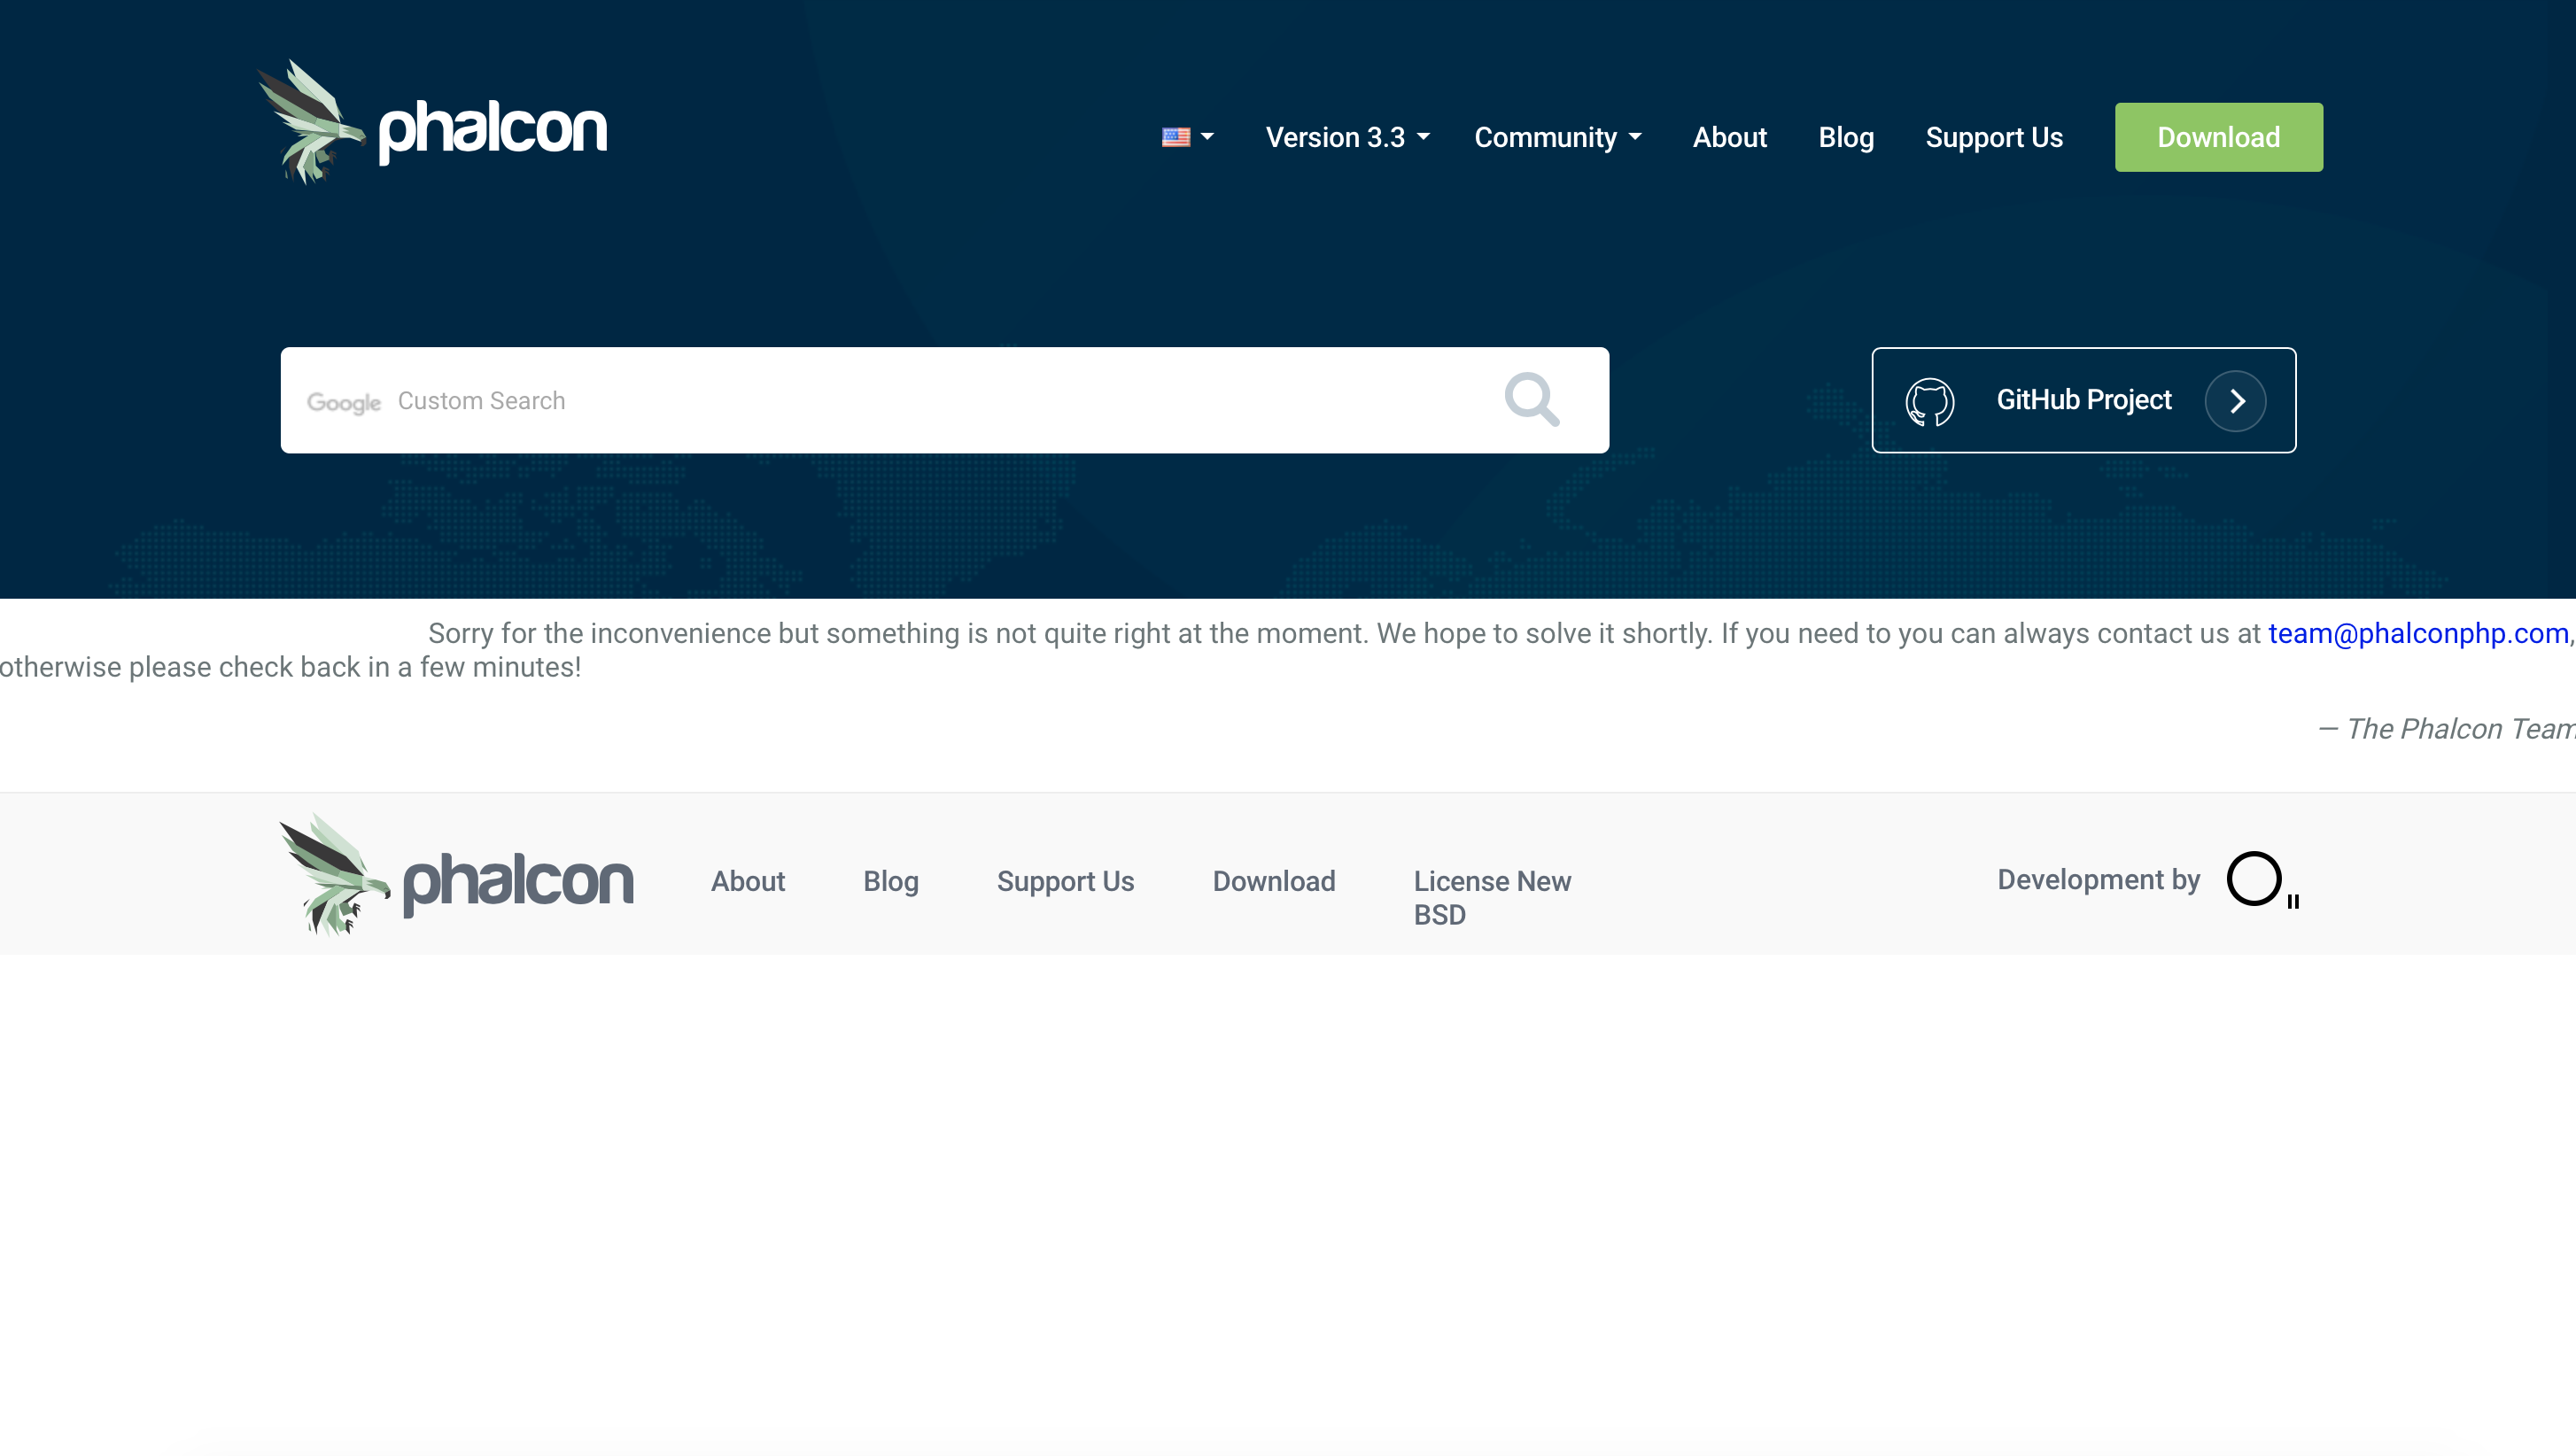Expand the Community dropdown menu

(x=1557, y=137)
